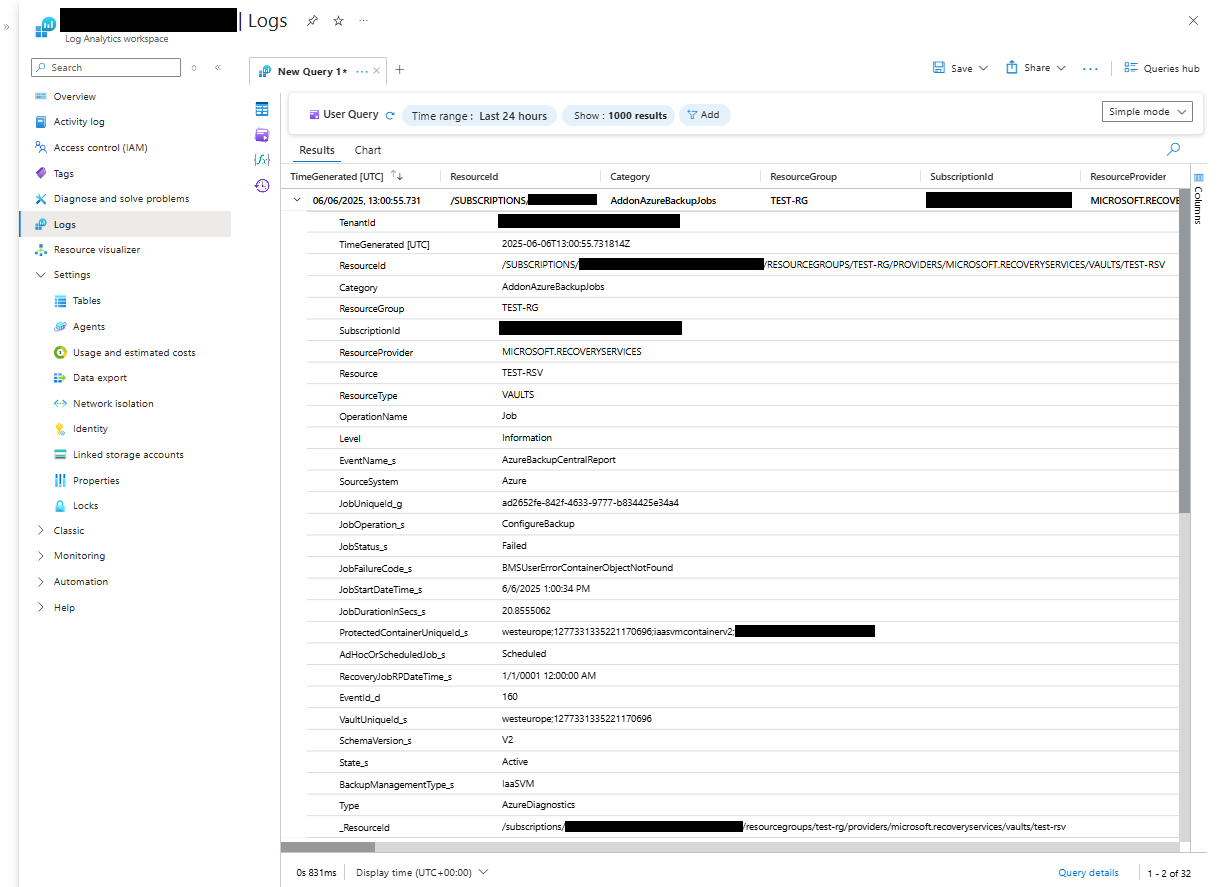This screenshot has height=887, width=1218.
Task: Add a filter with Add button
Action: coord(704,115)
